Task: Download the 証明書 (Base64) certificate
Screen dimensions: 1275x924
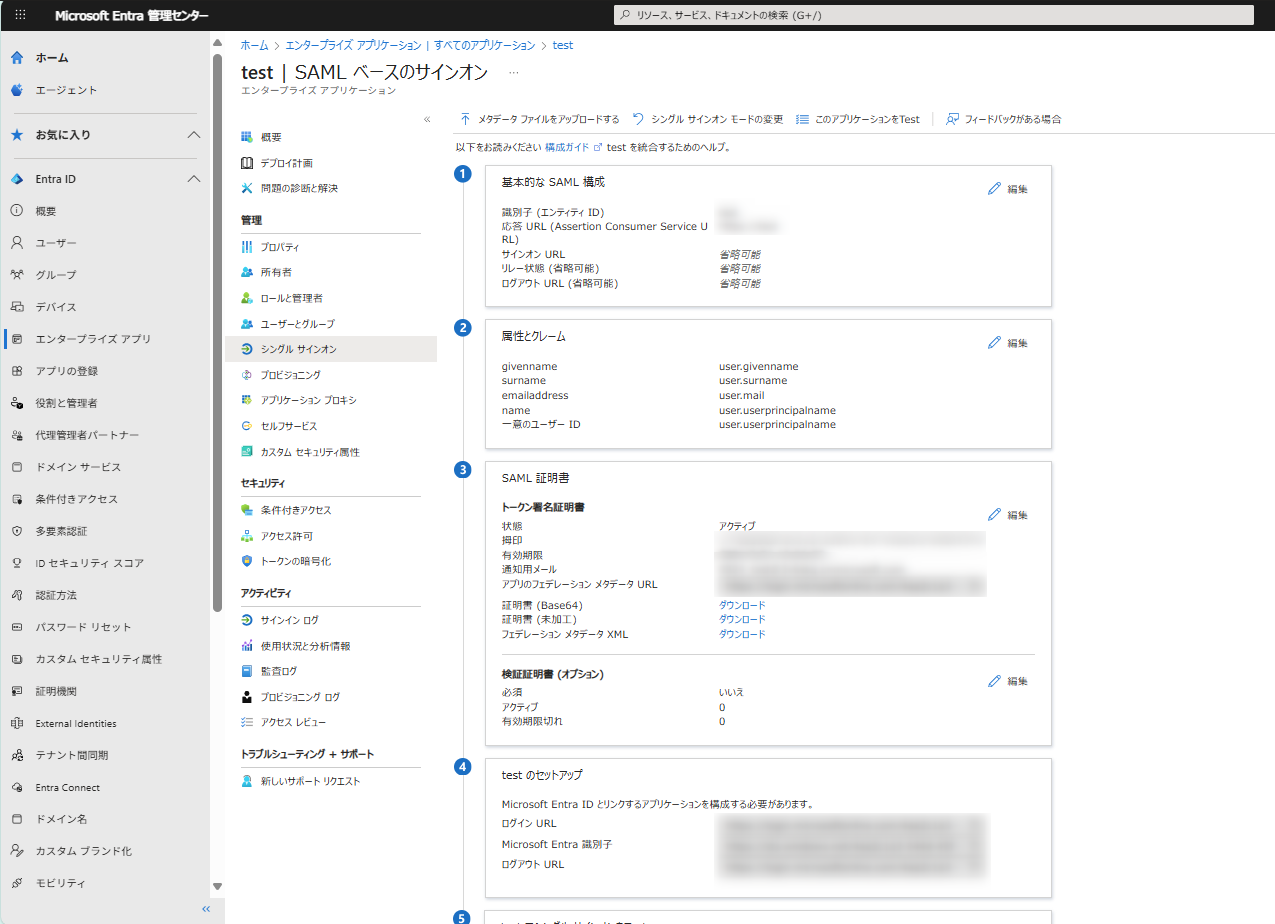Action: click(742, 605)
